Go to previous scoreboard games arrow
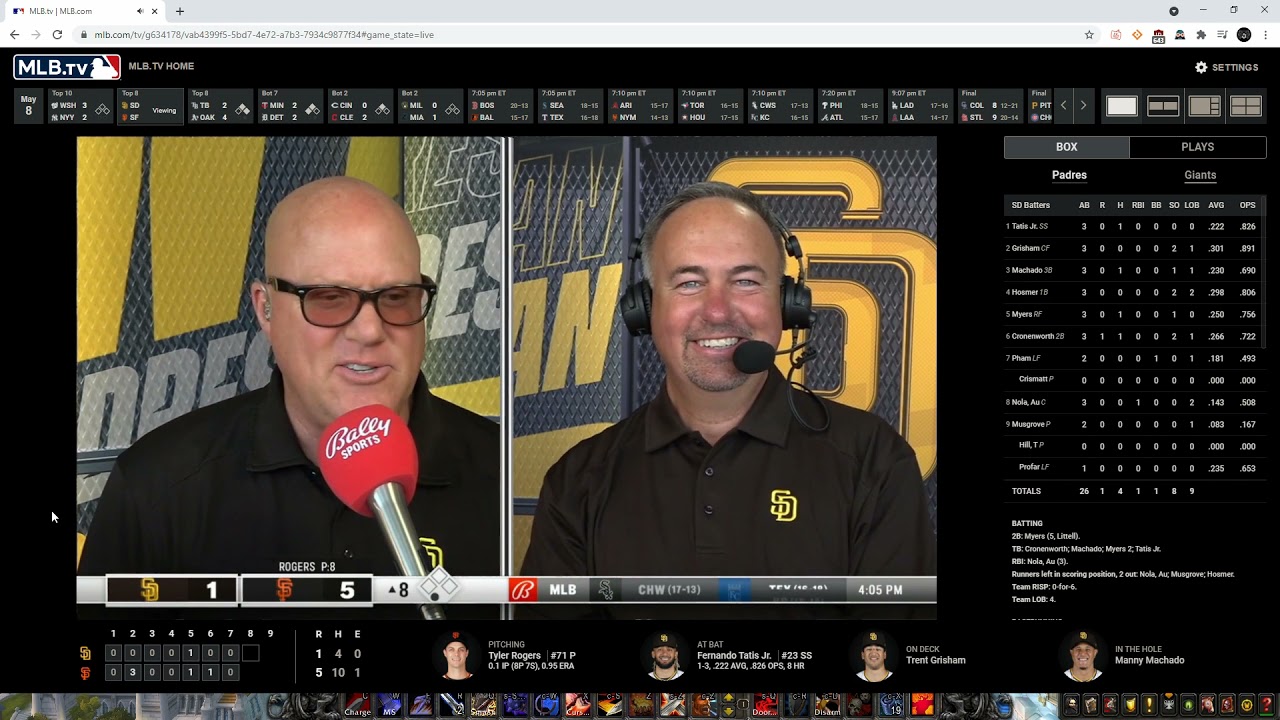The height and width of the screenshot is (720, 1280). [x=1064, y=105]
